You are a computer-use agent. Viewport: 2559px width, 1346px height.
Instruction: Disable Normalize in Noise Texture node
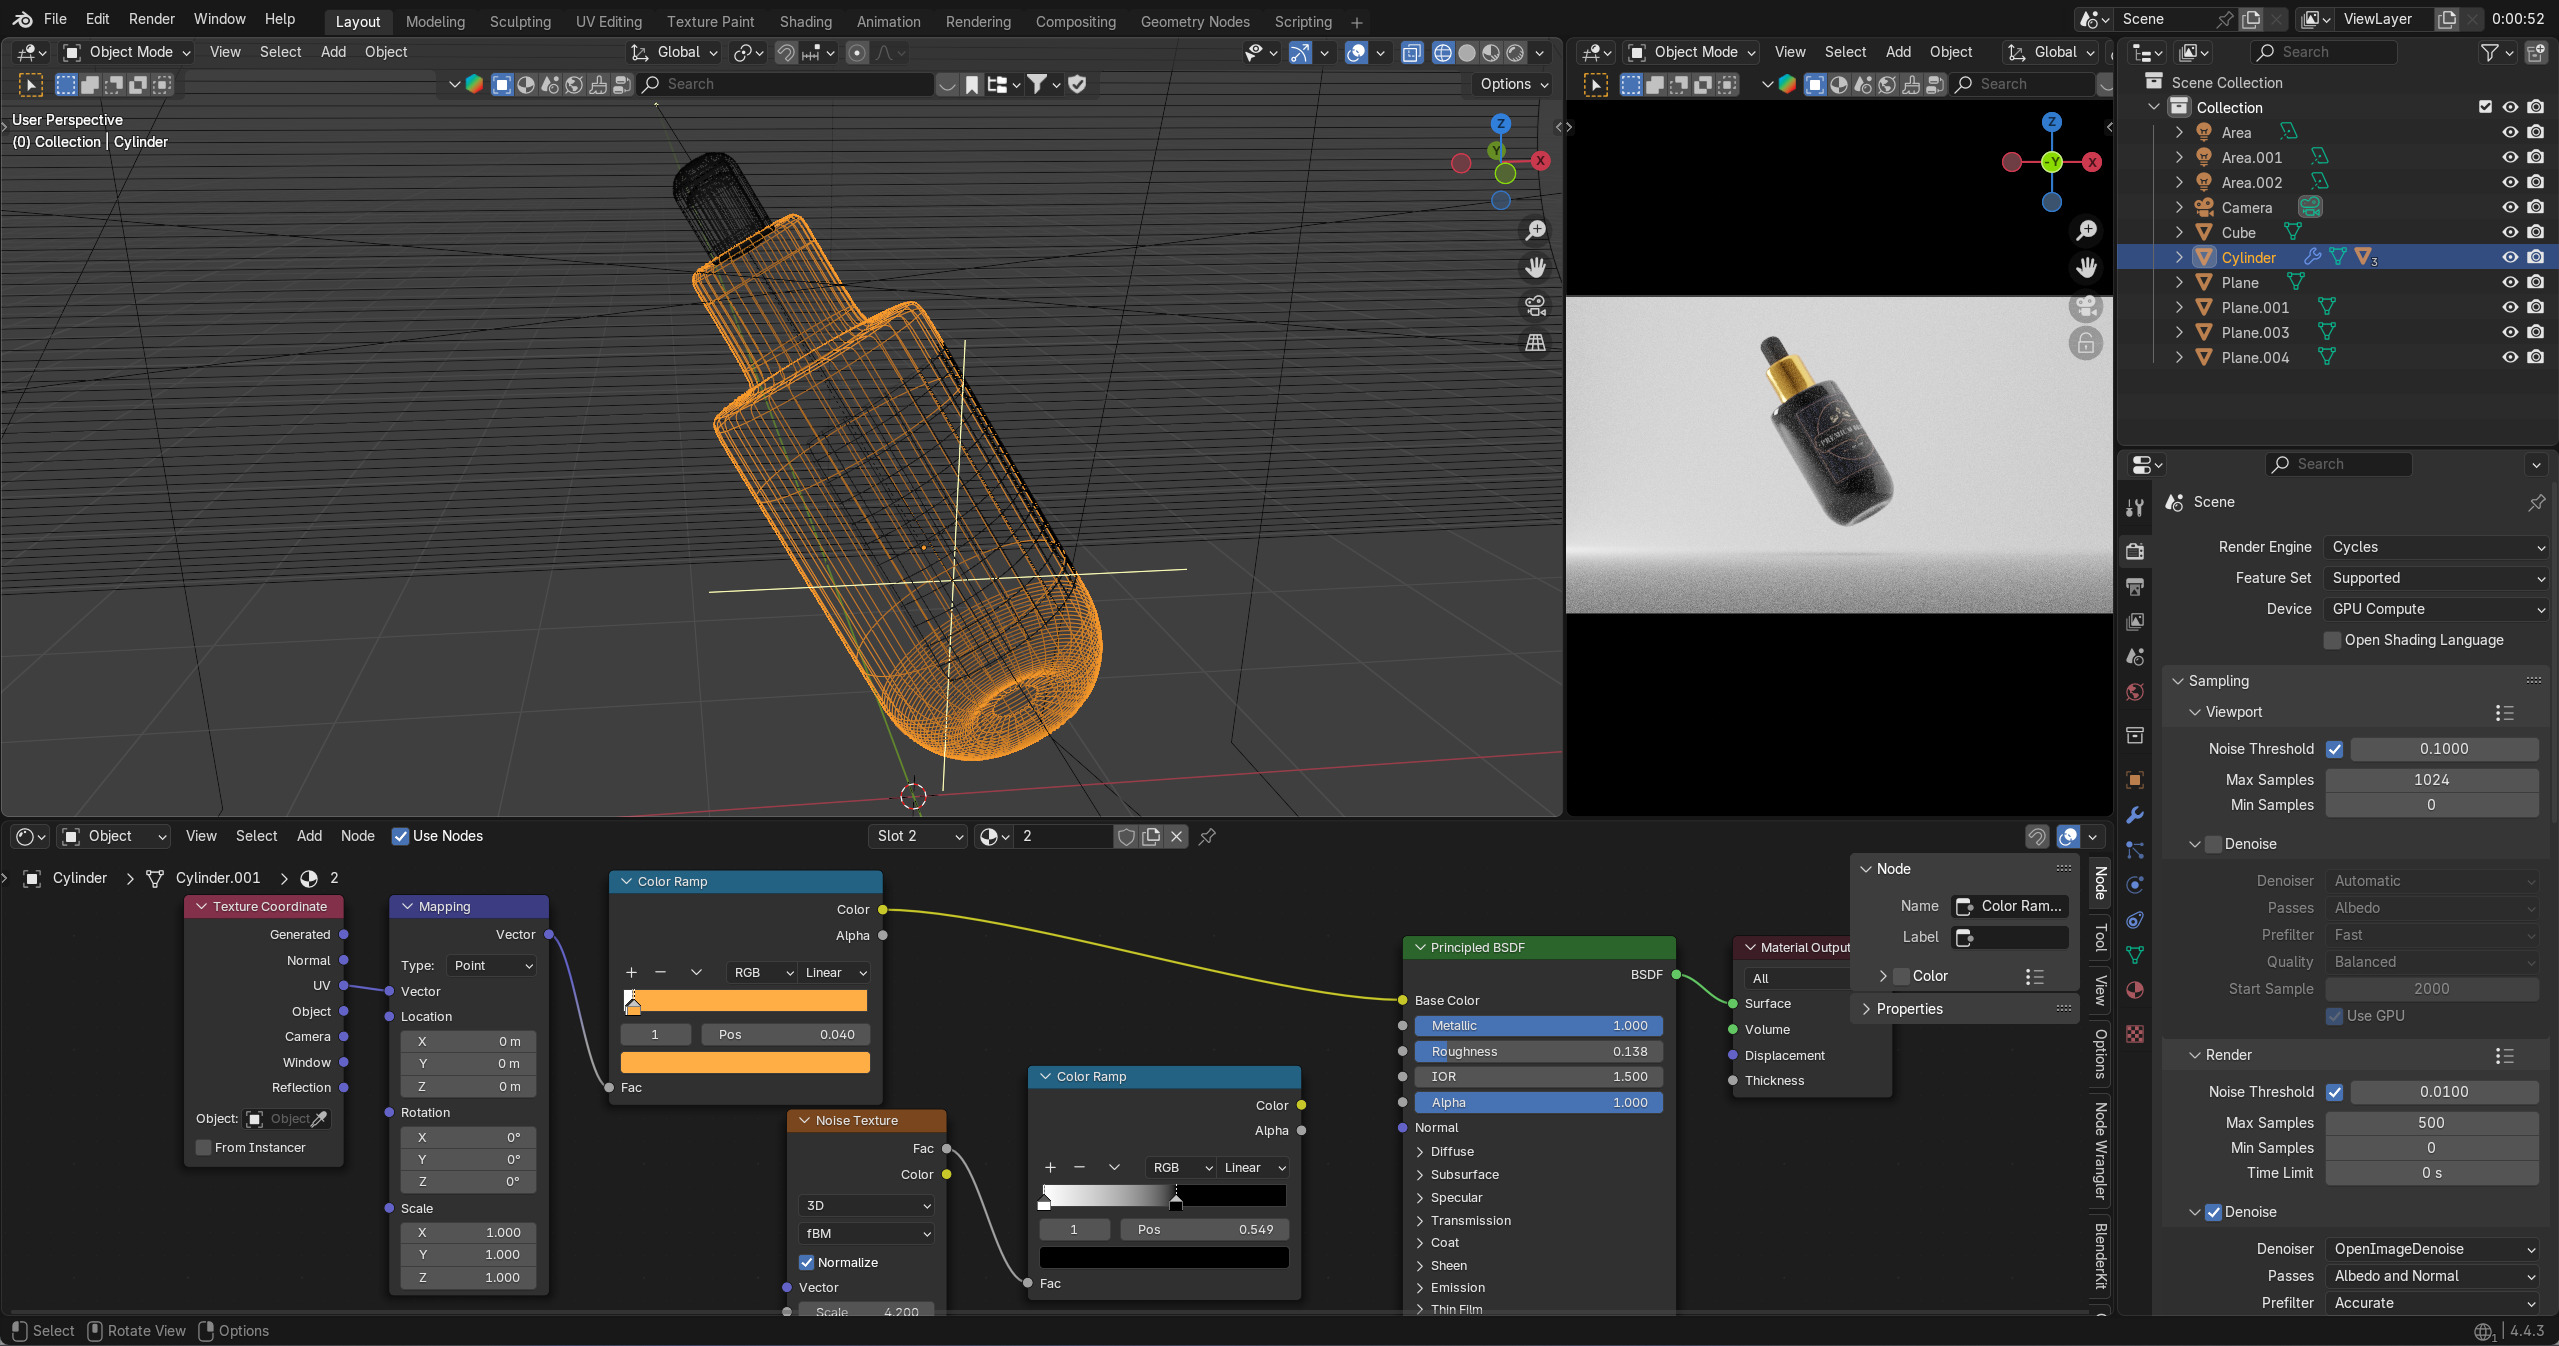click(807, 1262)
